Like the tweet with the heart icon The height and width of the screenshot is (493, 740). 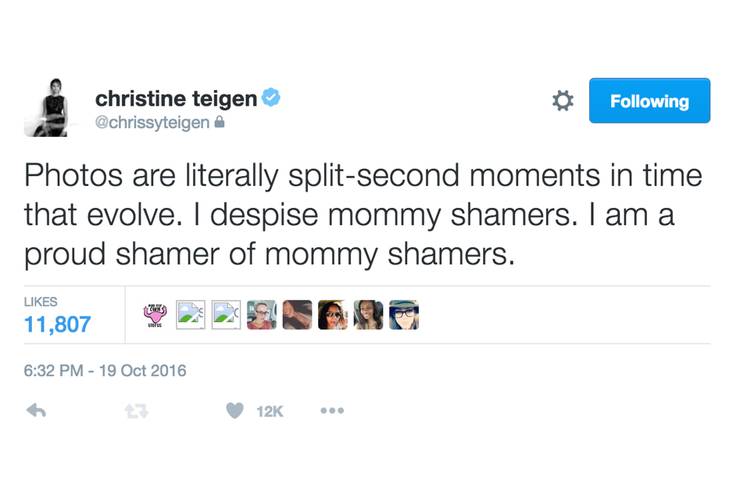[x=234, y=411]
